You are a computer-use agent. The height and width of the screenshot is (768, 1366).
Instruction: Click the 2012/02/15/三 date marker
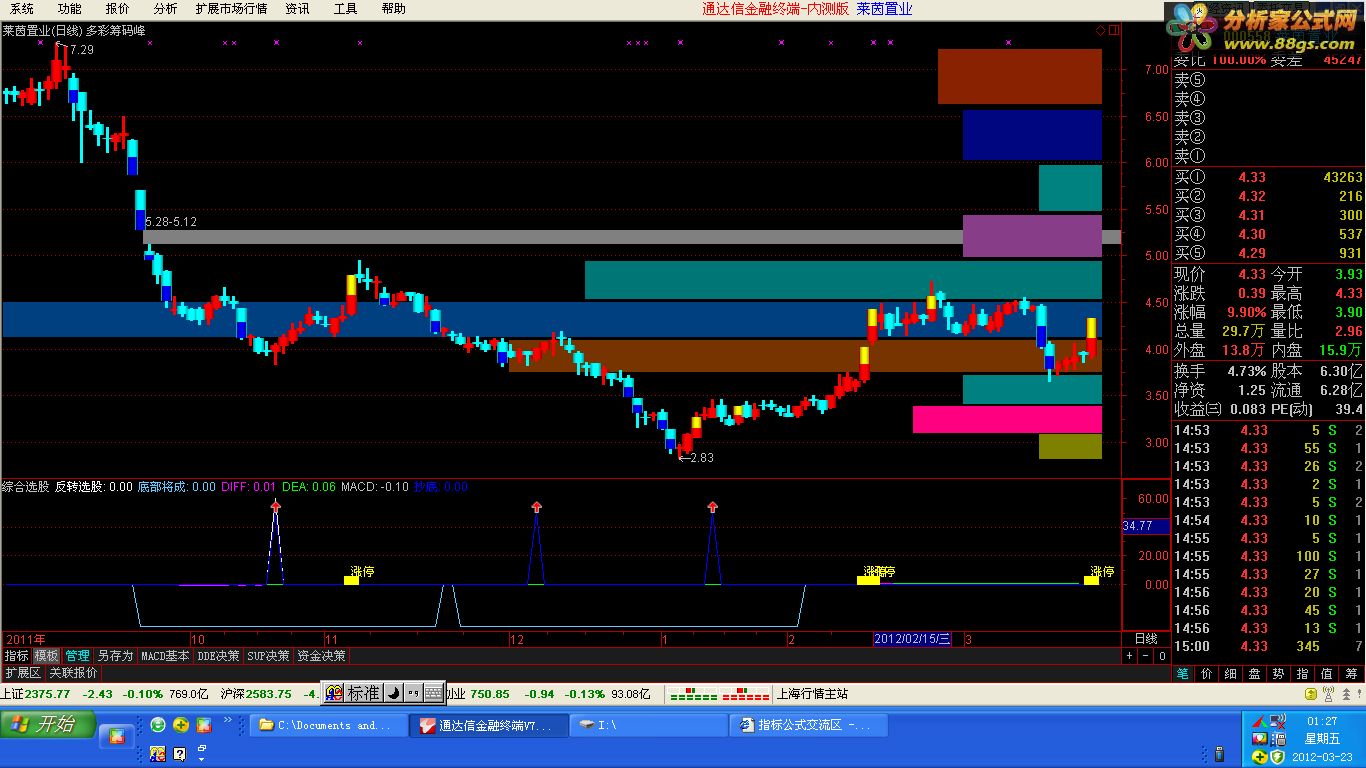pyautogui.click(x=912, y=638)
